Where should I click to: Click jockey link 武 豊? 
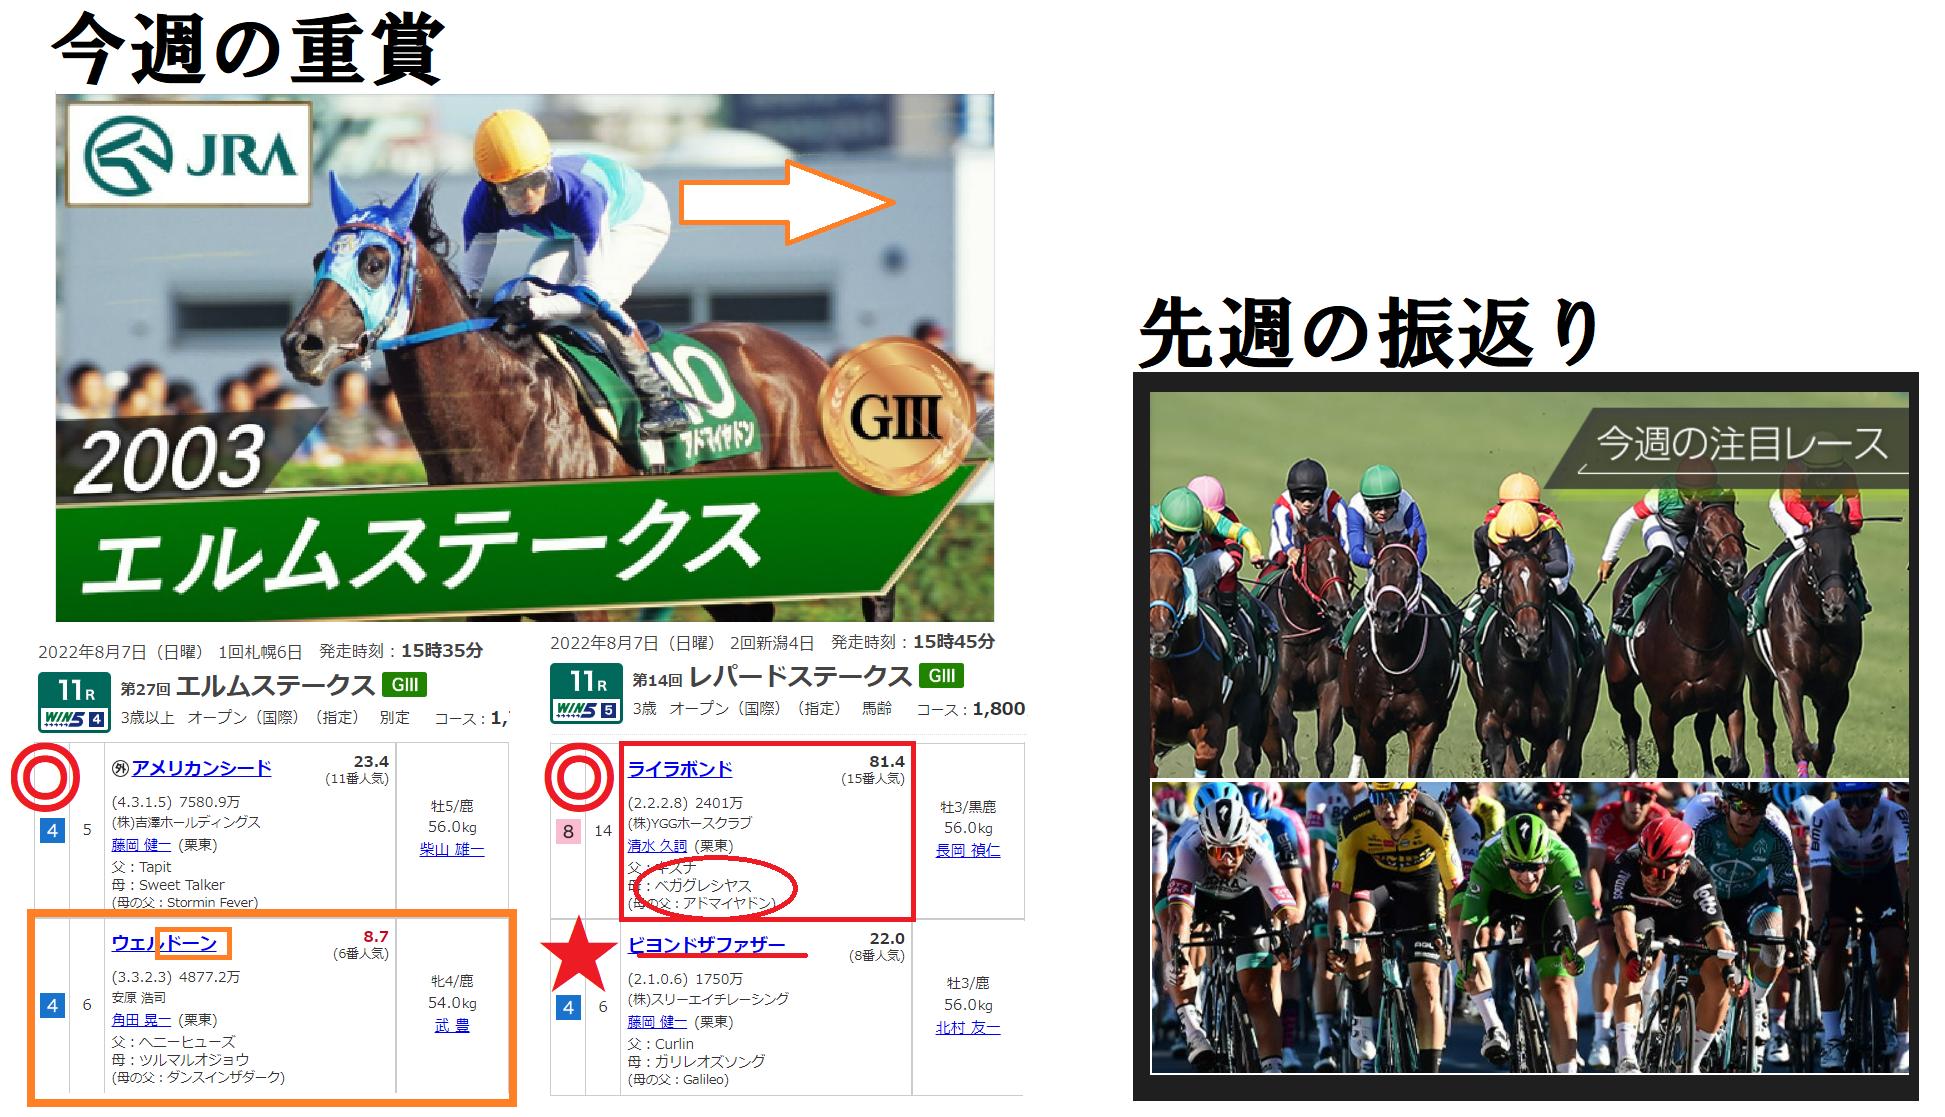point(452,1026)
